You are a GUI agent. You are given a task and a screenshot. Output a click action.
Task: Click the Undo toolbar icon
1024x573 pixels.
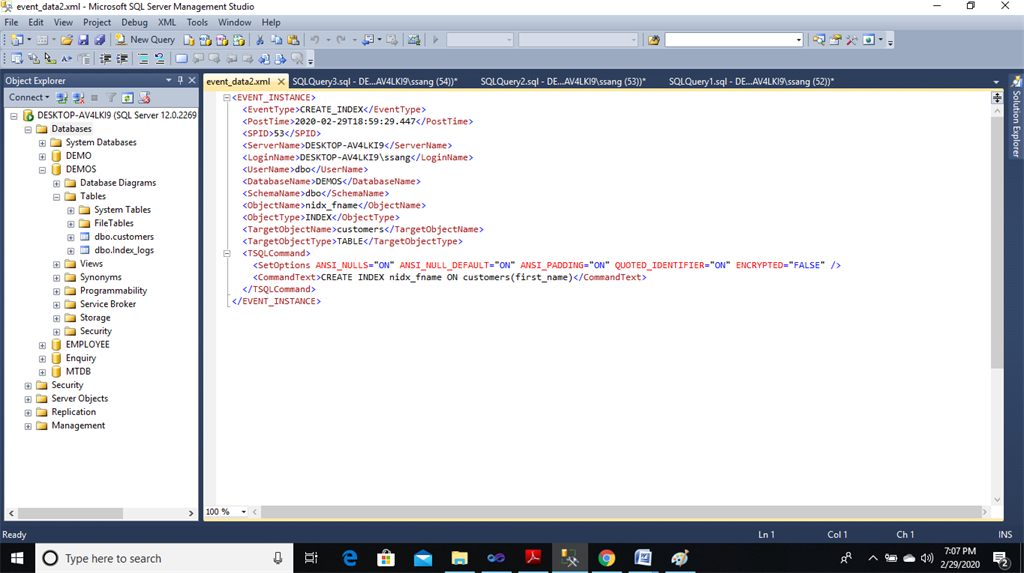(x=315, y=40)
